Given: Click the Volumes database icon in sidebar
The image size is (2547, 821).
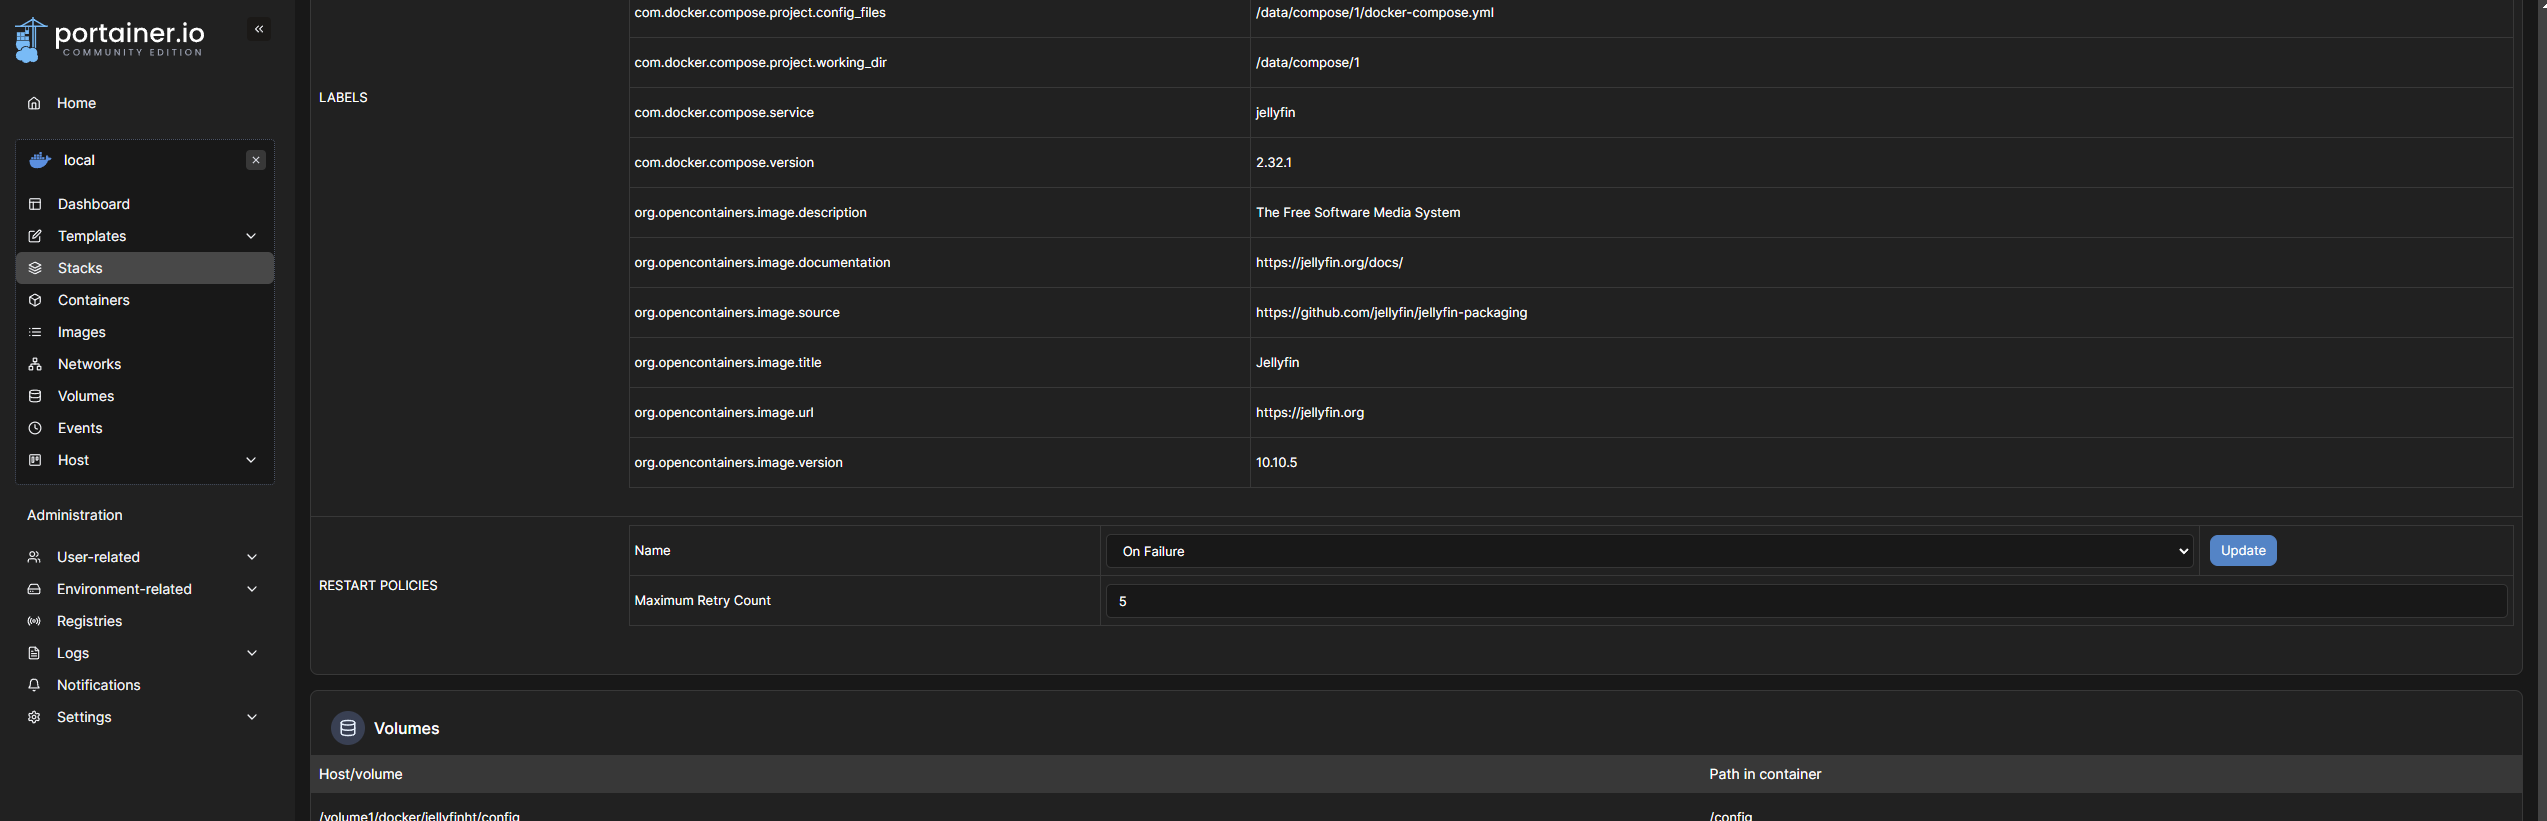Looking at the screenshot, I should click(35, 396).
